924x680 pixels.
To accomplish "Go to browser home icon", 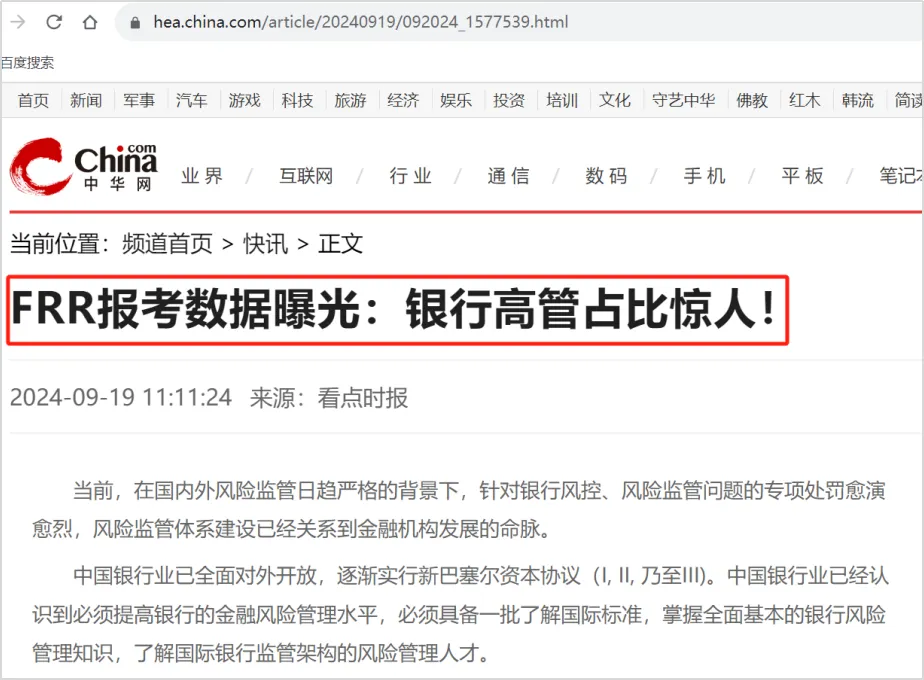I will coord(90,22).
